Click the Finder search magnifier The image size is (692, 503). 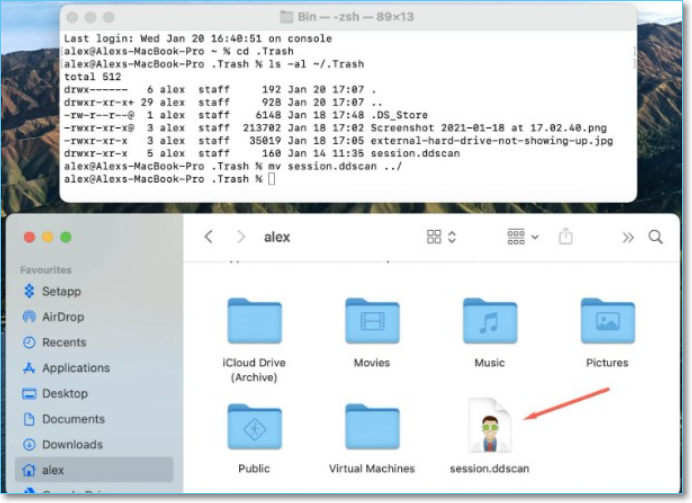pos(656,237)
